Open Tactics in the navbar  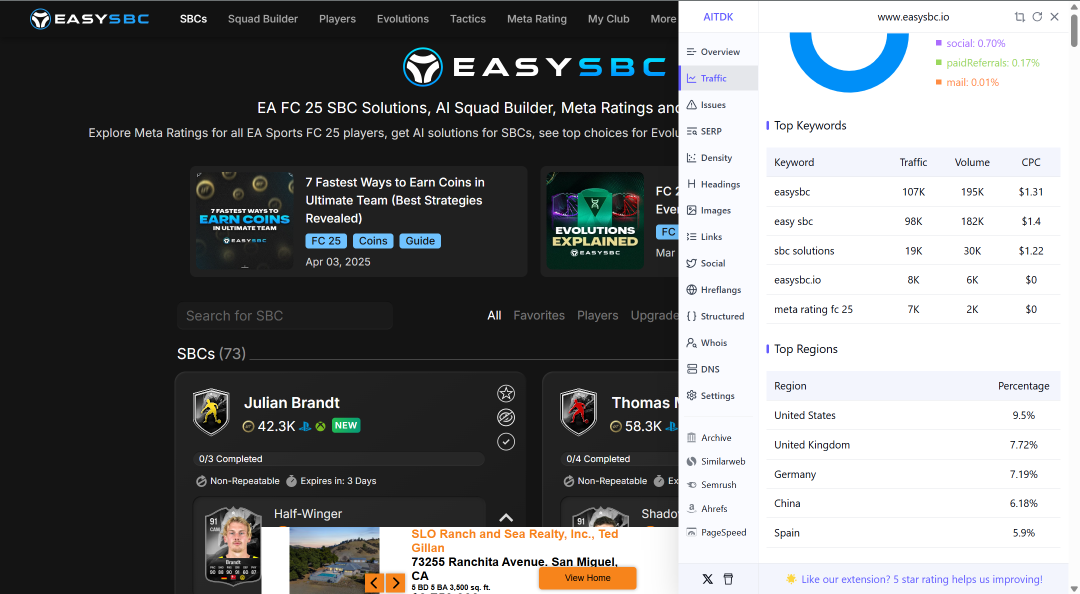[x=468, y=19]
